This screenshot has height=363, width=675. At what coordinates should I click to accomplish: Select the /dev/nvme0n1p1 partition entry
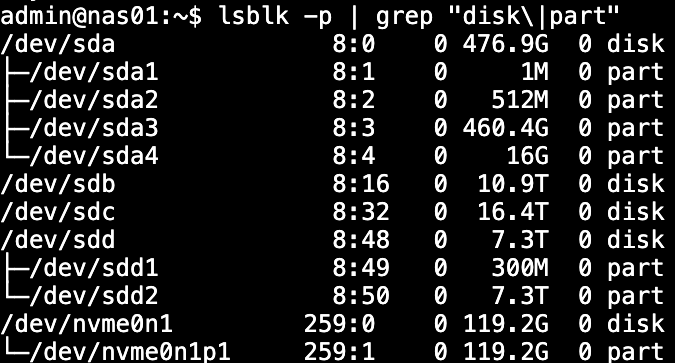130,352
